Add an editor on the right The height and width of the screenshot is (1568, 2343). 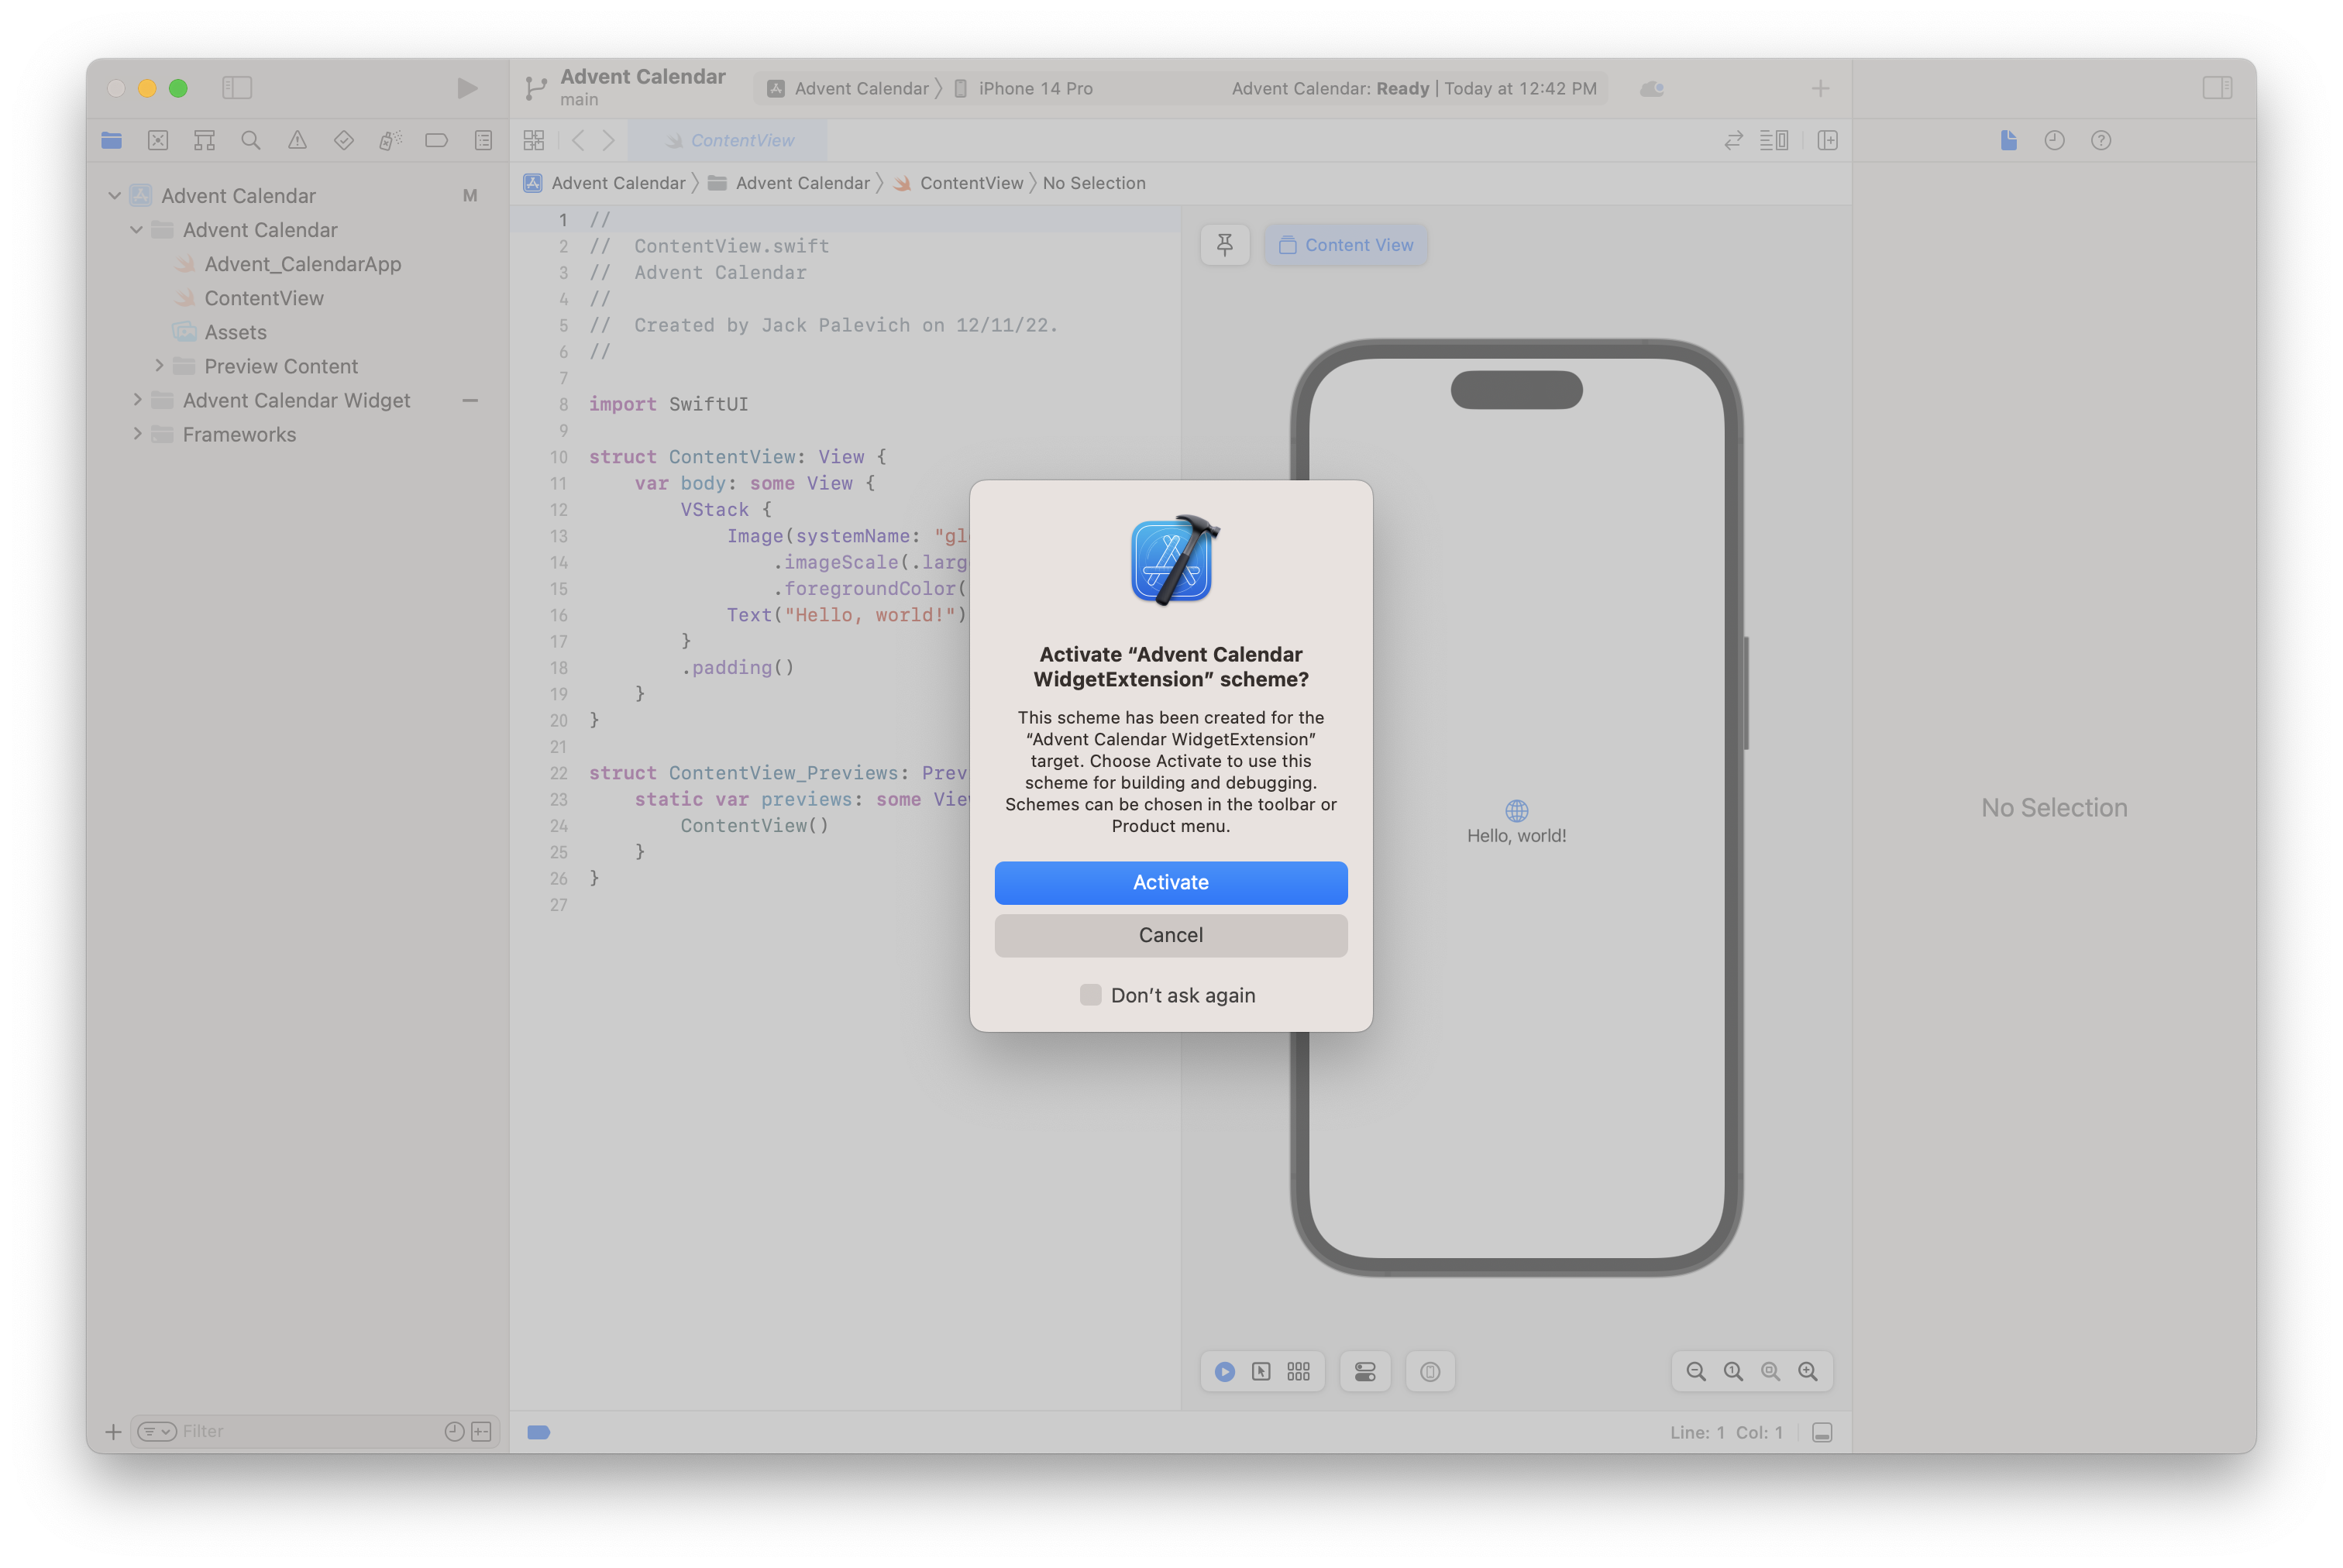(1827, 140)
